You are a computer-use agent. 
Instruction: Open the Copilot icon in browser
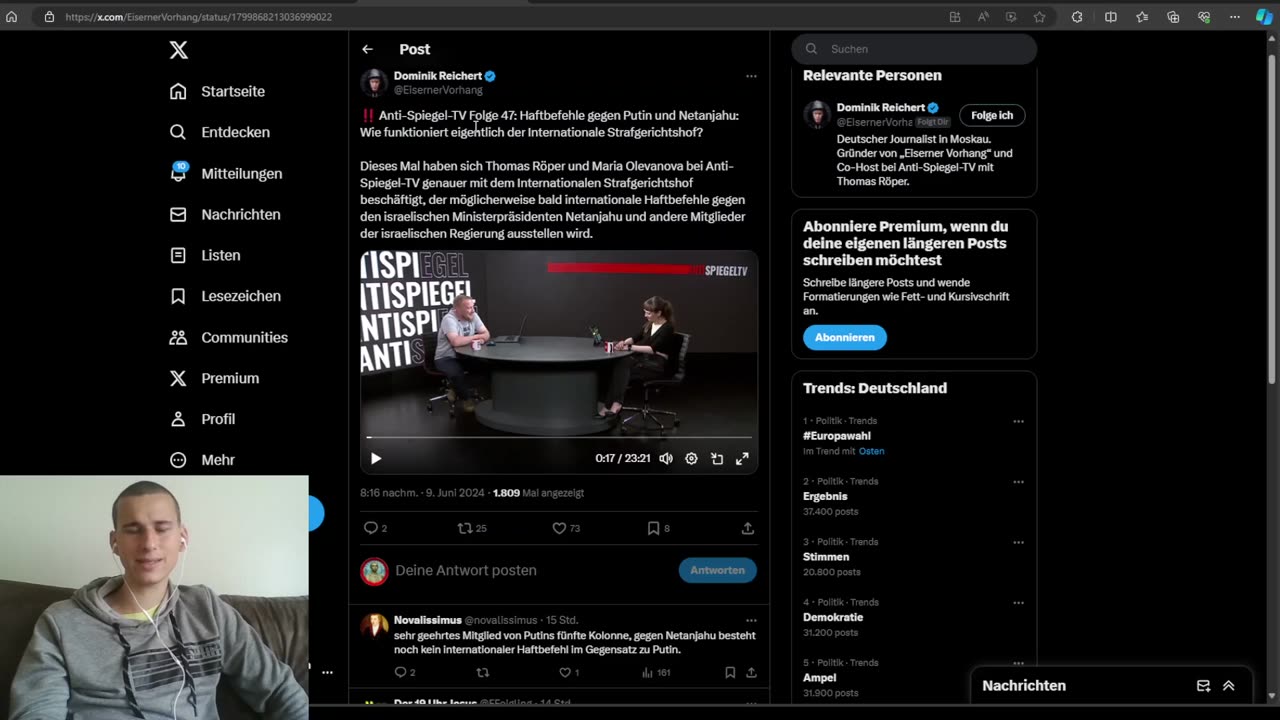click(1264, 17)
